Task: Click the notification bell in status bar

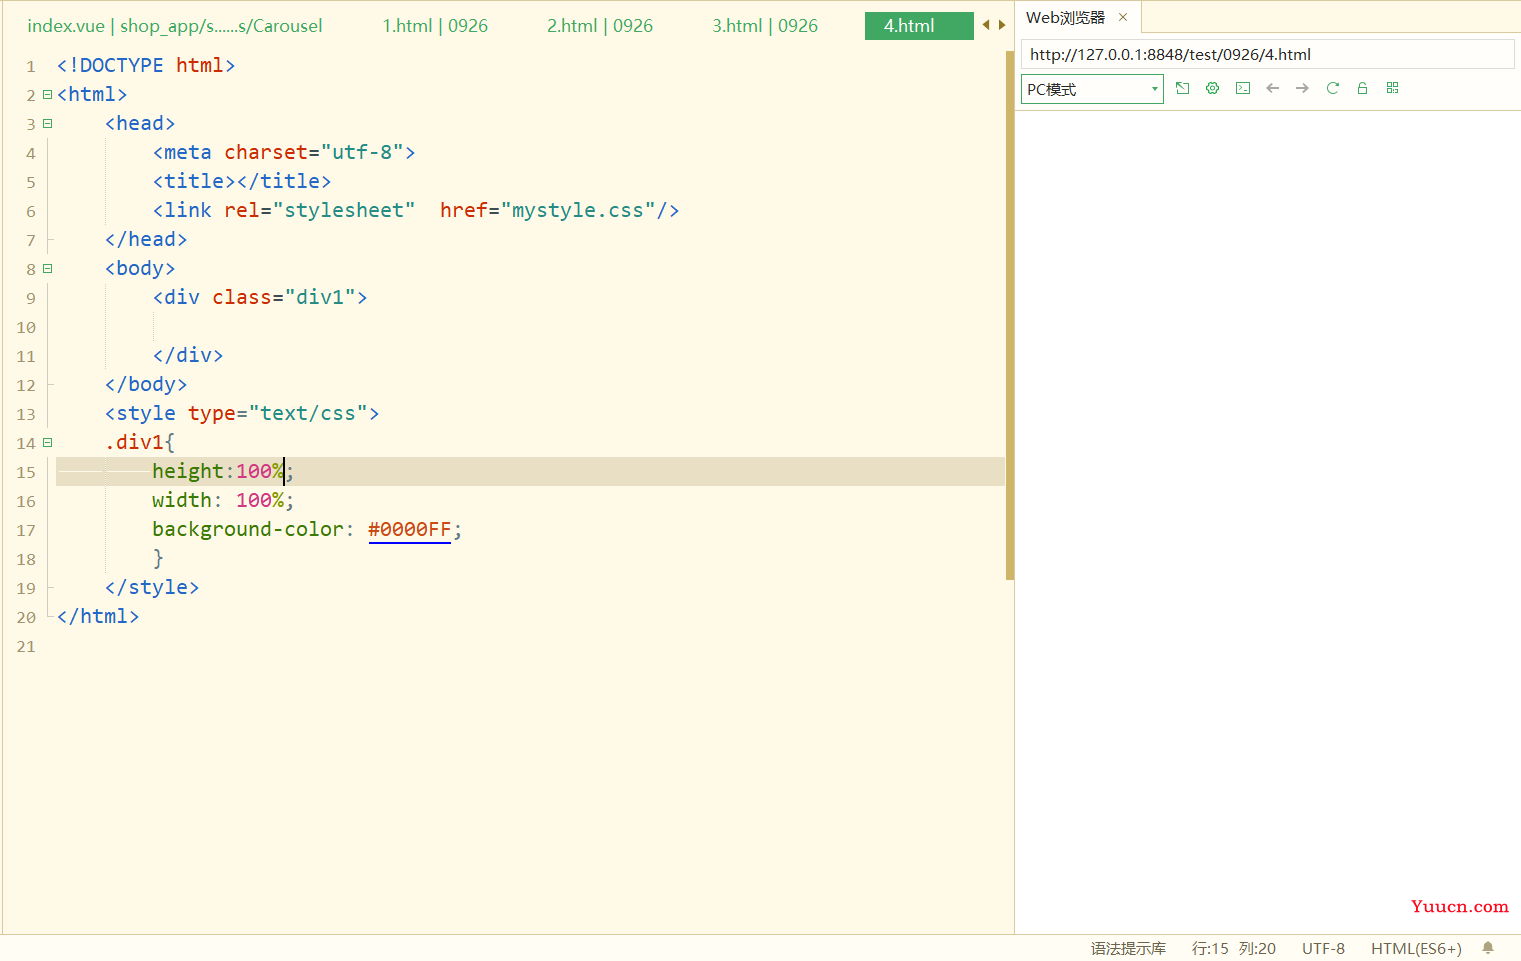Action: pyautogui.click(x=1488, y=948)
